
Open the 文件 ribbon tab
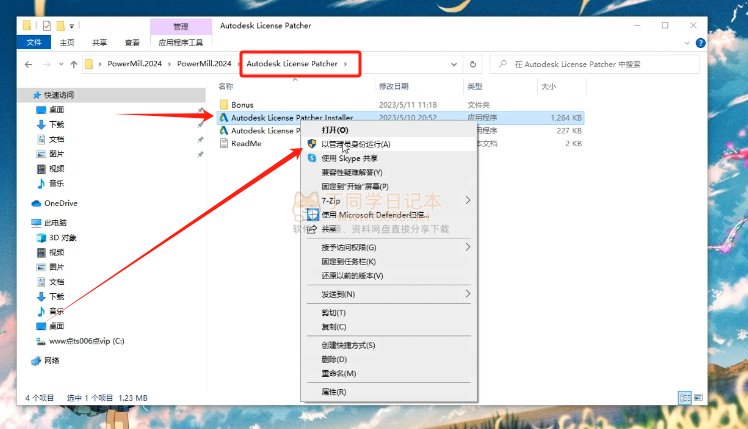pyautogui.click(x=33, y=42)
